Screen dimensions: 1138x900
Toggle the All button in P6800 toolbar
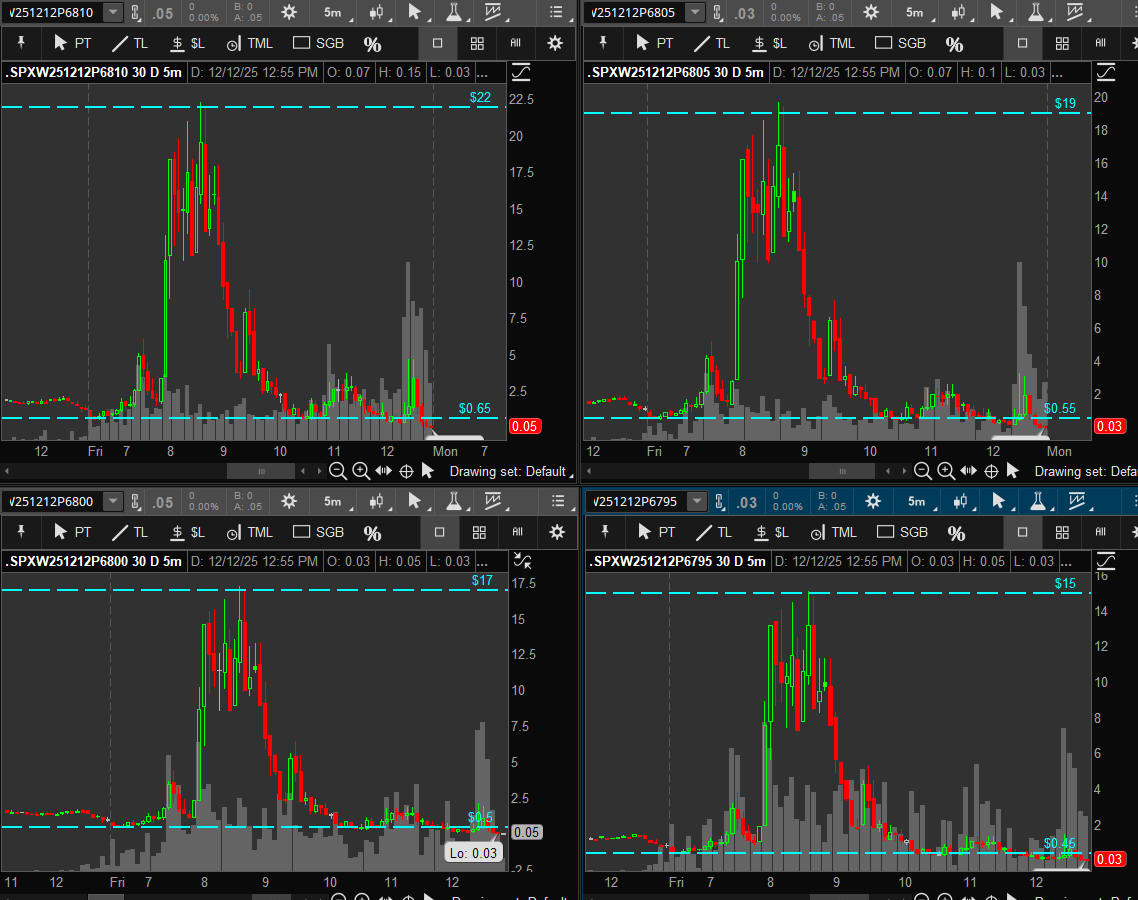pos(518,532)
